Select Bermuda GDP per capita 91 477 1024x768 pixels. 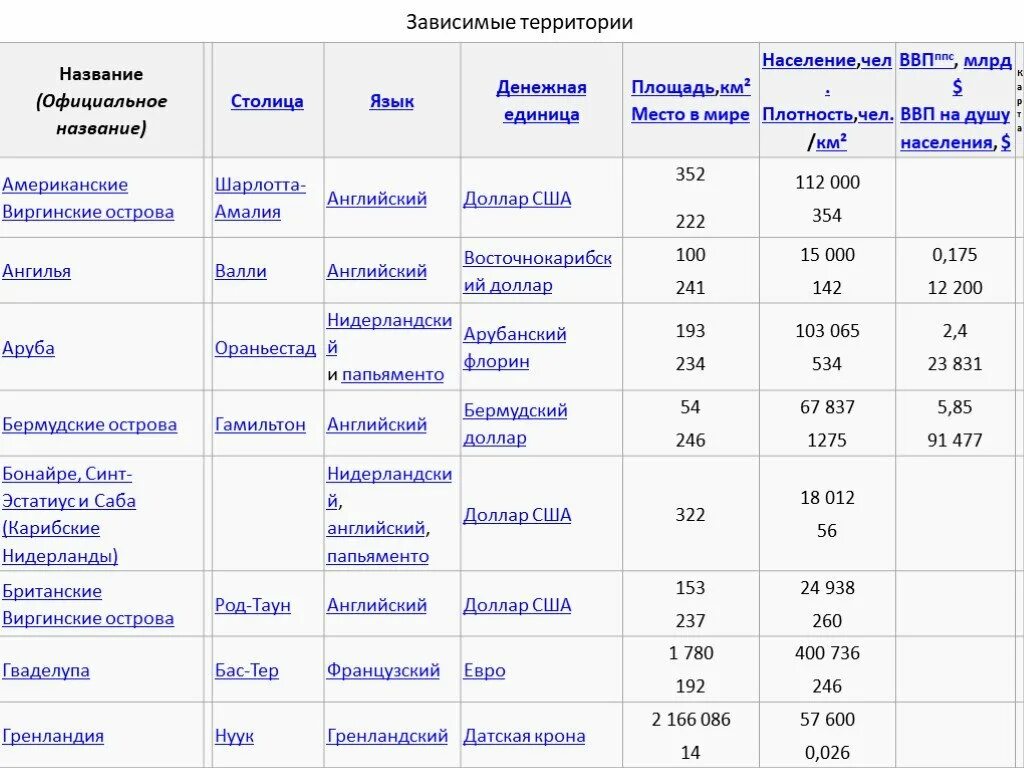955,440
